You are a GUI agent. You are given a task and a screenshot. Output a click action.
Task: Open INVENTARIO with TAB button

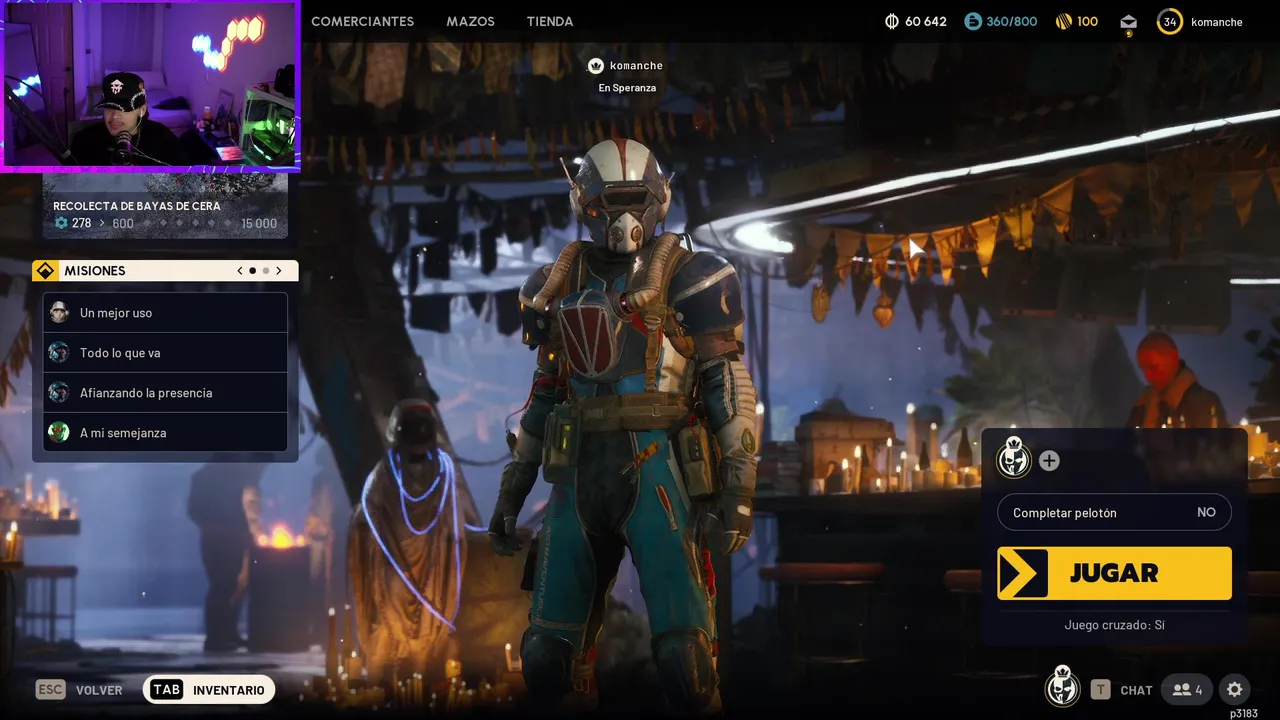pyautogui.click(x=209, y=690)
